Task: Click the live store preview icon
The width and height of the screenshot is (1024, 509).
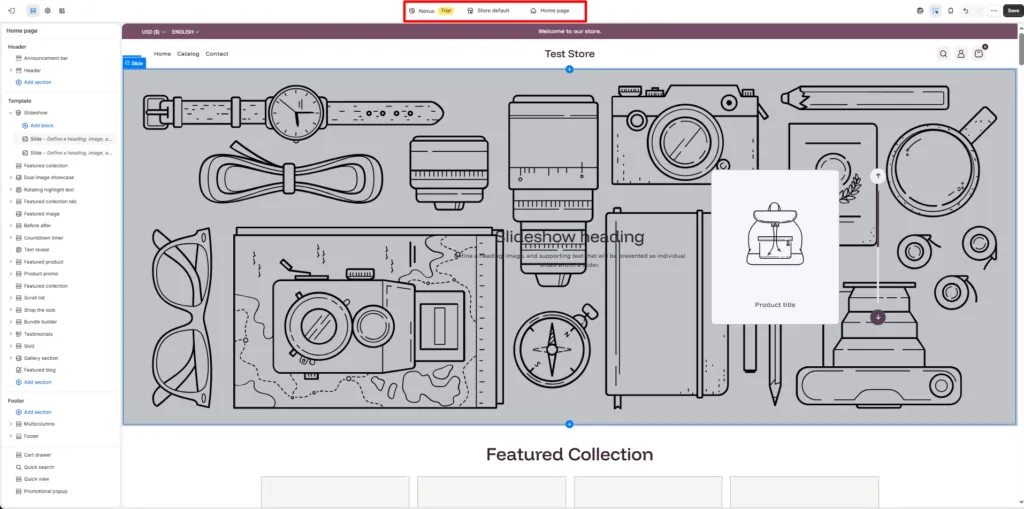Action: 920,10
